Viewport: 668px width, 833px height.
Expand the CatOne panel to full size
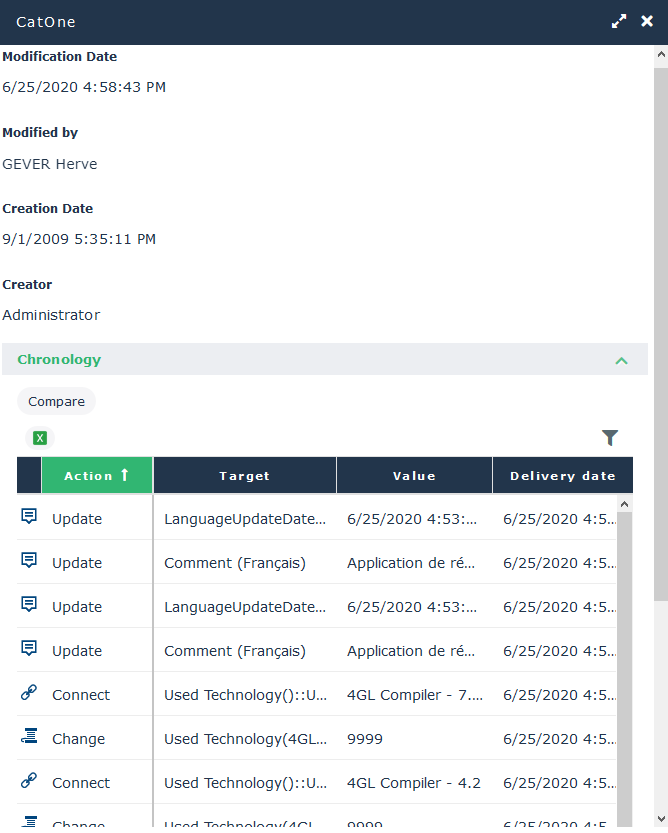coord(620,21)
